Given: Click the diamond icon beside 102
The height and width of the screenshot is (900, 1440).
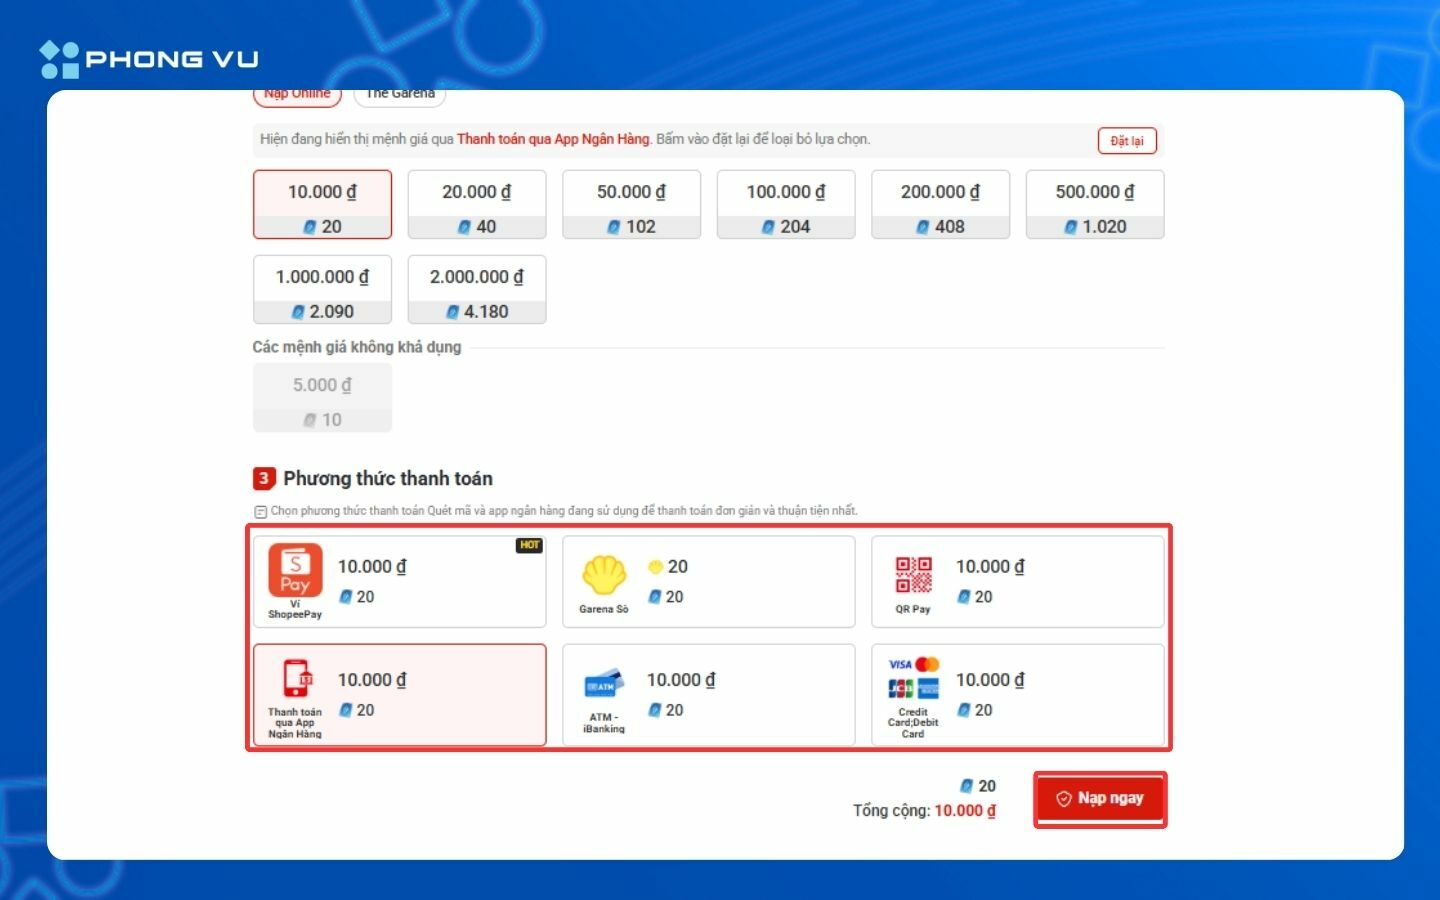Looking at the screenshot, I should 614,227.
